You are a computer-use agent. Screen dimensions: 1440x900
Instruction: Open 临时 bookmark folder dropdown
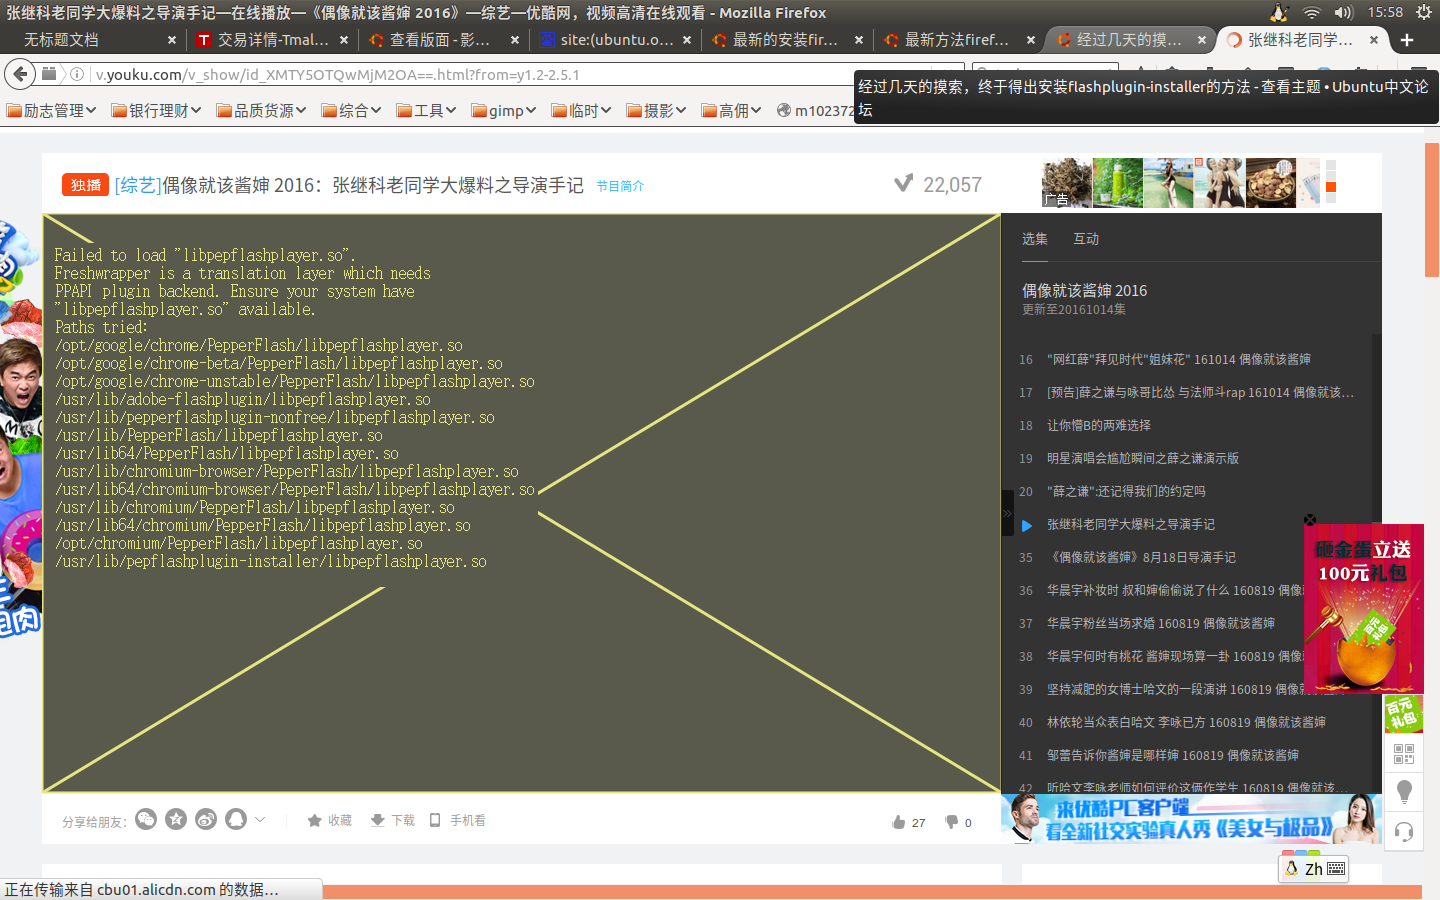click(581, 110)
